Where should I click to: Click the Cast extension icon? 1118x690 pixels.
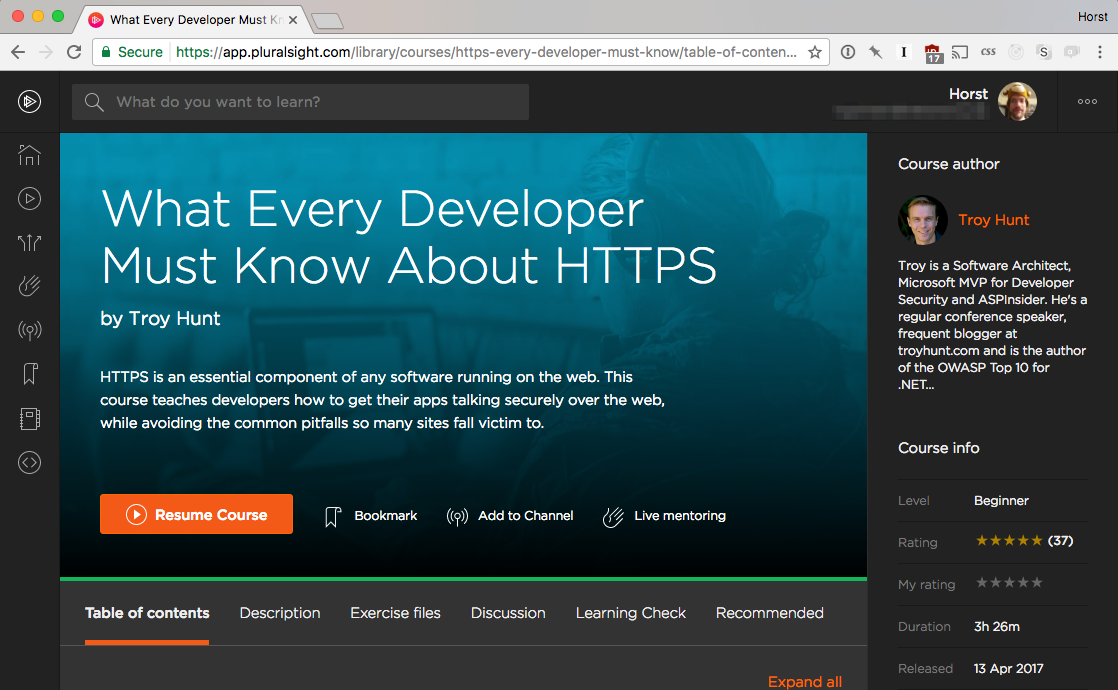click(x=960, y=52)
